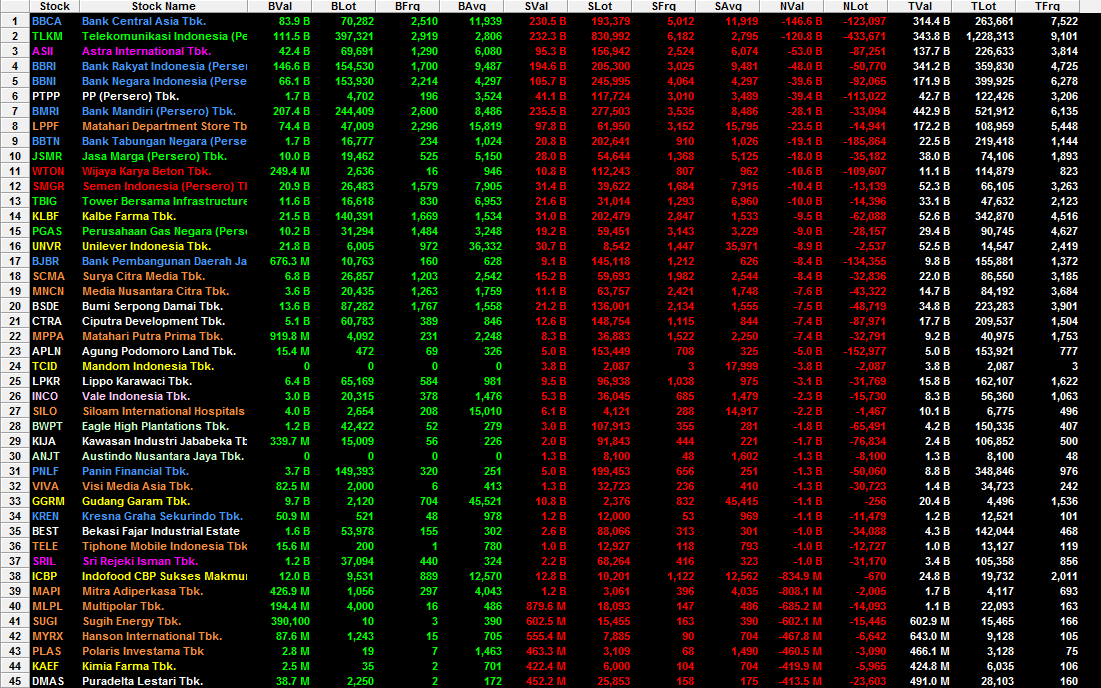Select row number 25 for LPKR
The width and height of the screenshot is (1101, 688).
pos(15,381)
